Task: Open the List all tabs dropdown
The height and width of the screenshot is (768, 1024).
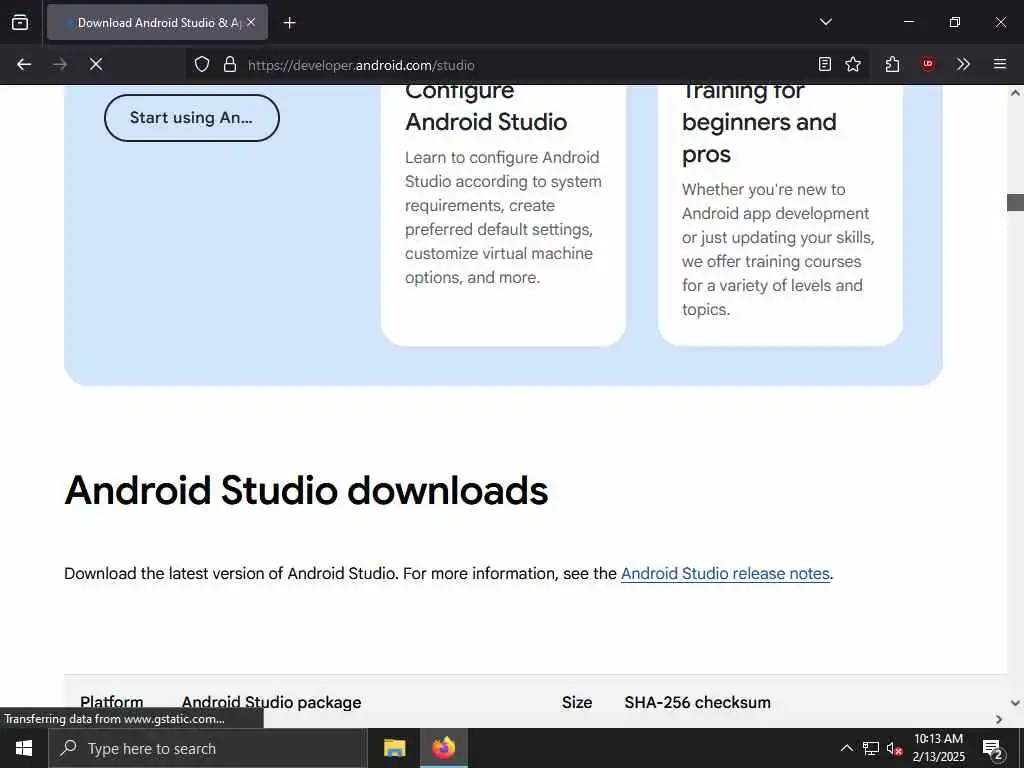Action: tap(825, 22)
